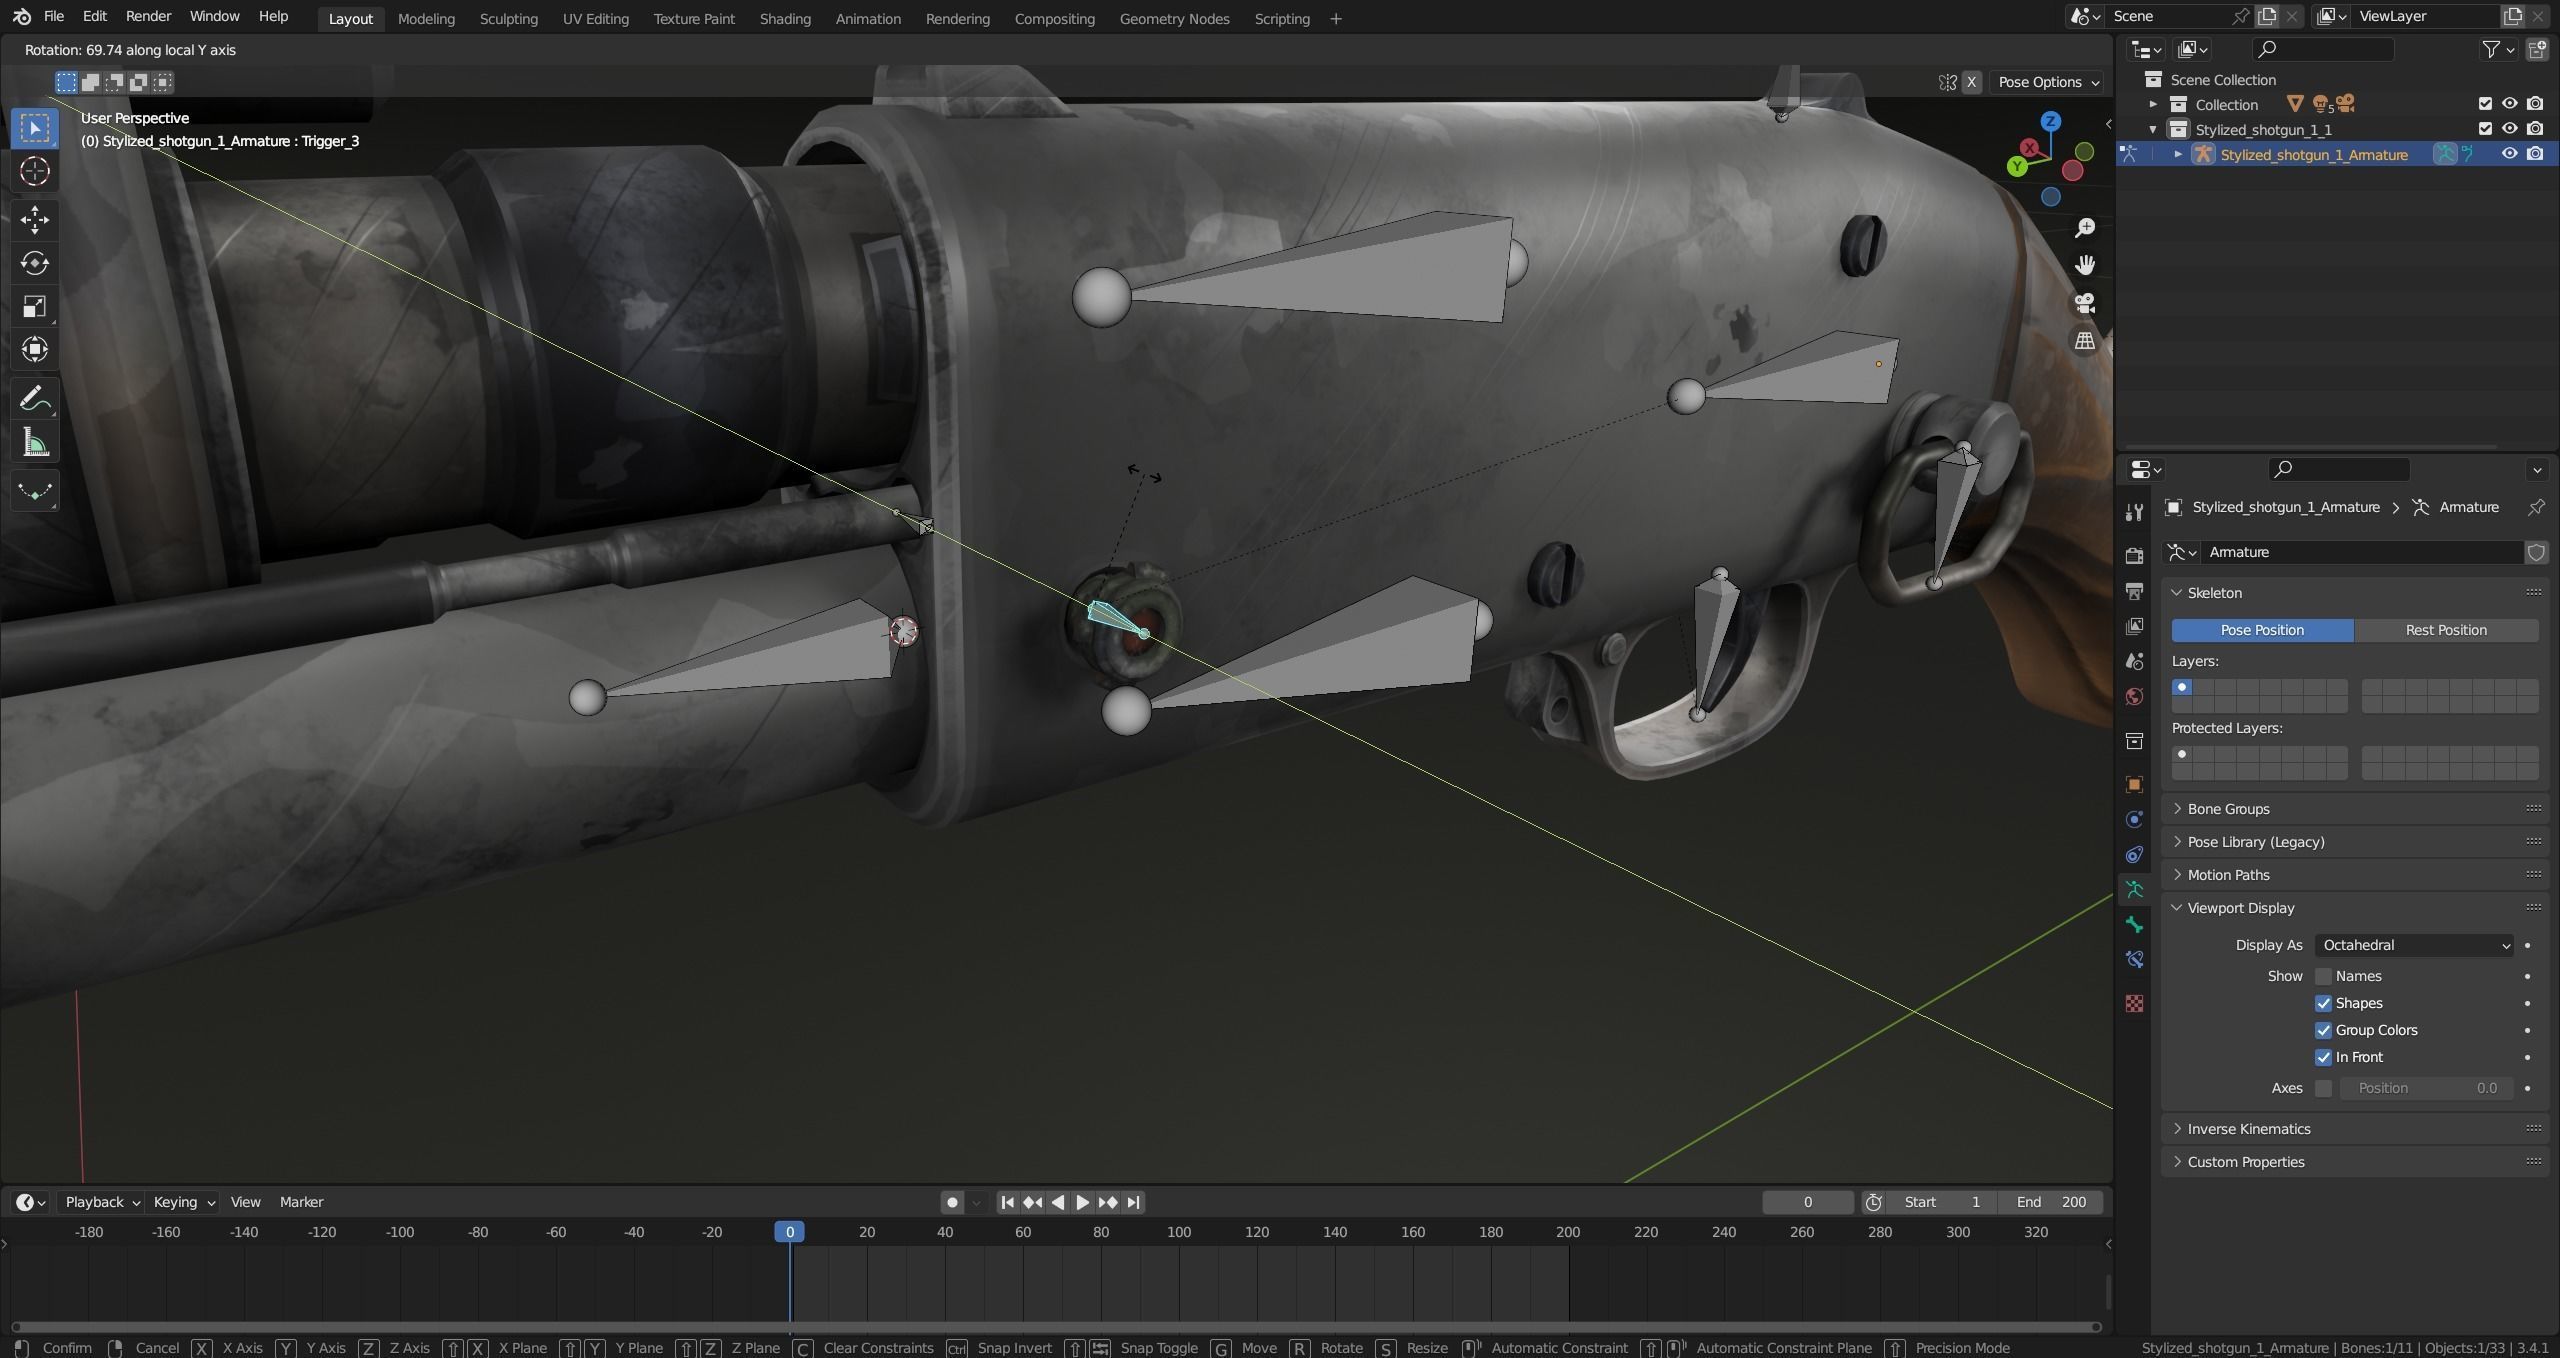
Task: Choose the Rotate tool in toolbar
Action: click(35, 263)
